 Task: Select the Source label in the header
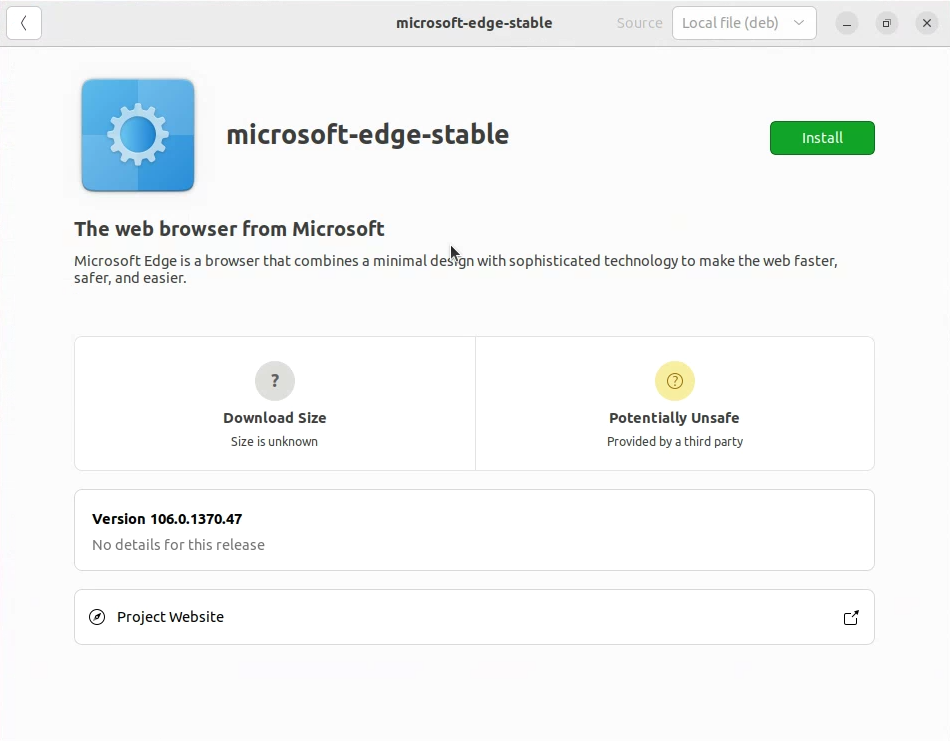[x=639, y=22]
